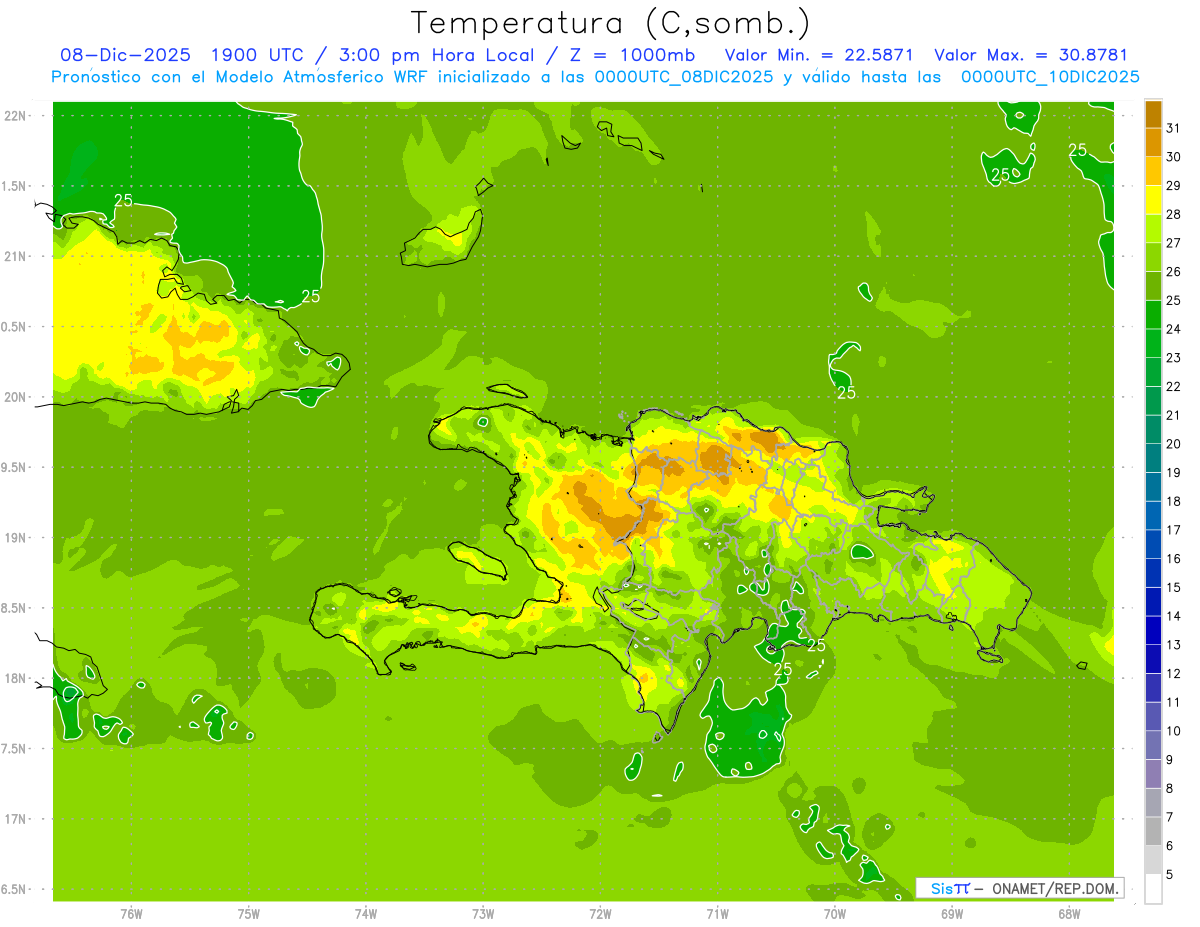Click the "72W" longitude axis label
The image size is (1200, 927).
click(x=600, y=913)
